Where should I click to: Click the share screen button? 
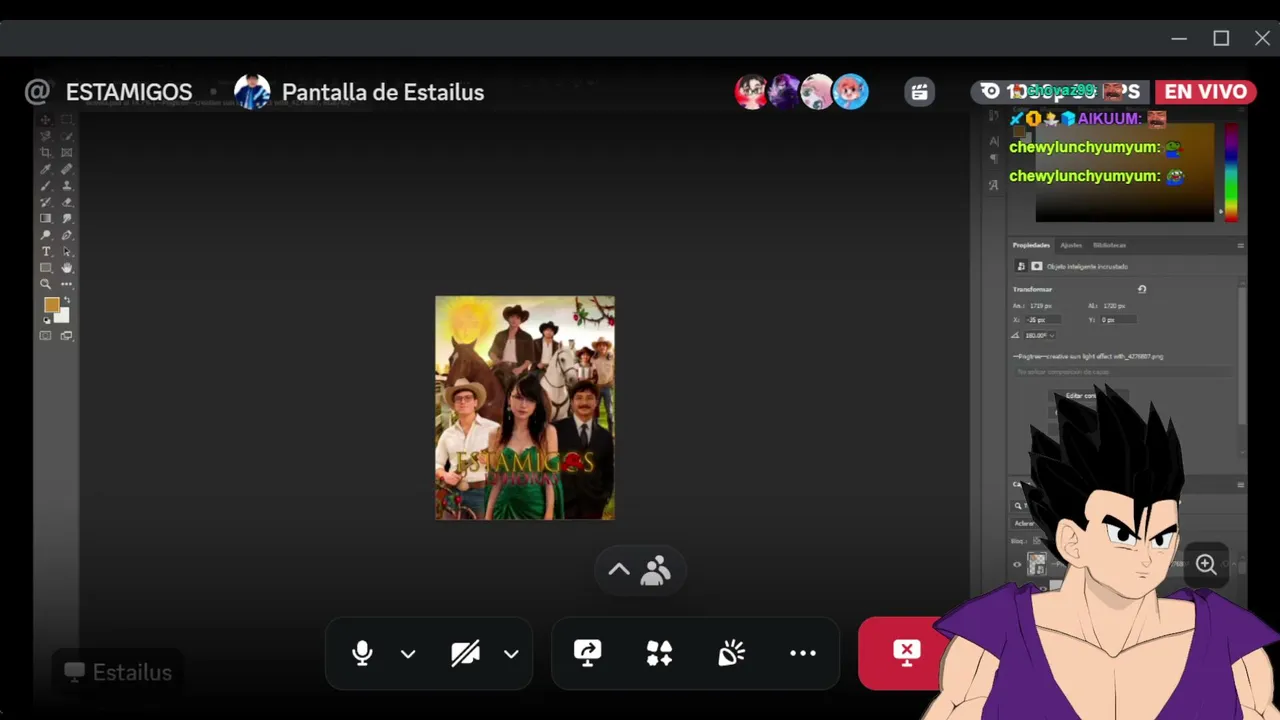click(x=587, y=654)
